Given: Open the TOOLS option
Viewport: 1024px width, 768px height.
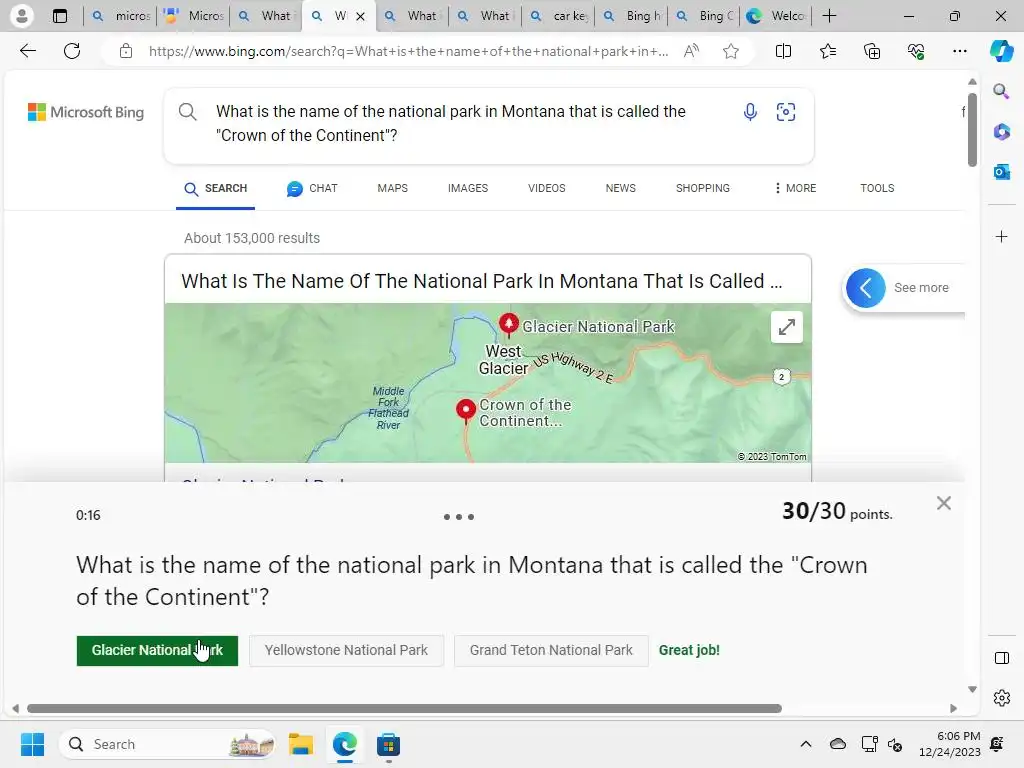Looking at the screenshot, I should click(877, 188).
